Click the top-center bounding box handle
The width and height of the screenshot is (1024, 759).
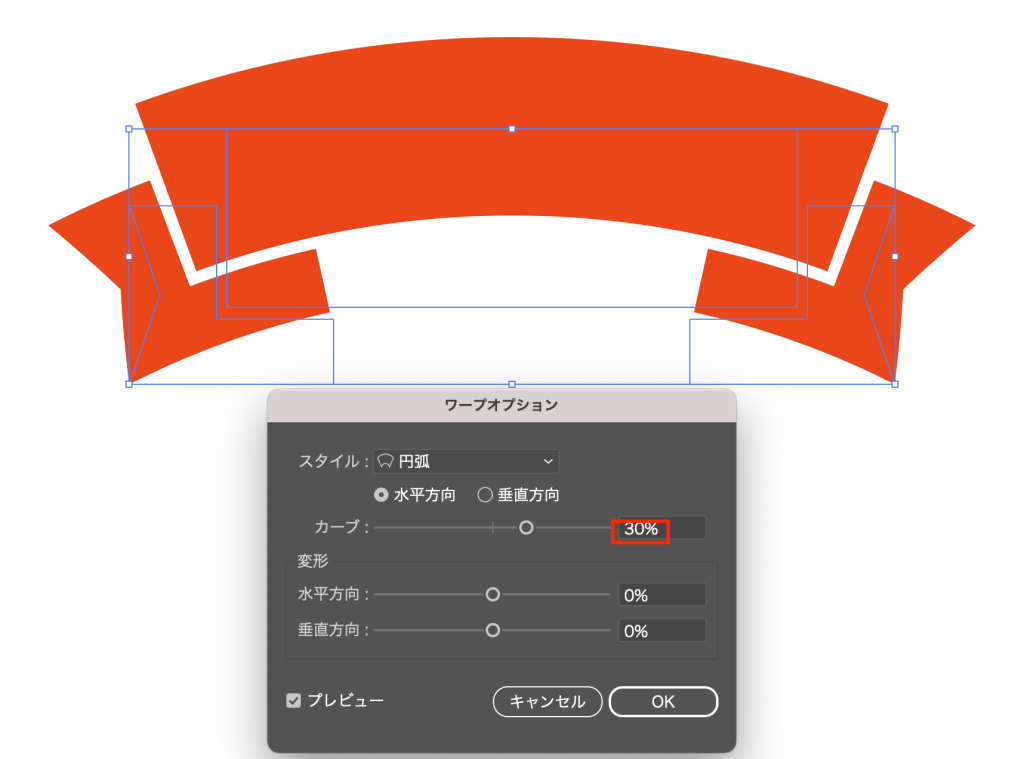(x=512, y=129)
